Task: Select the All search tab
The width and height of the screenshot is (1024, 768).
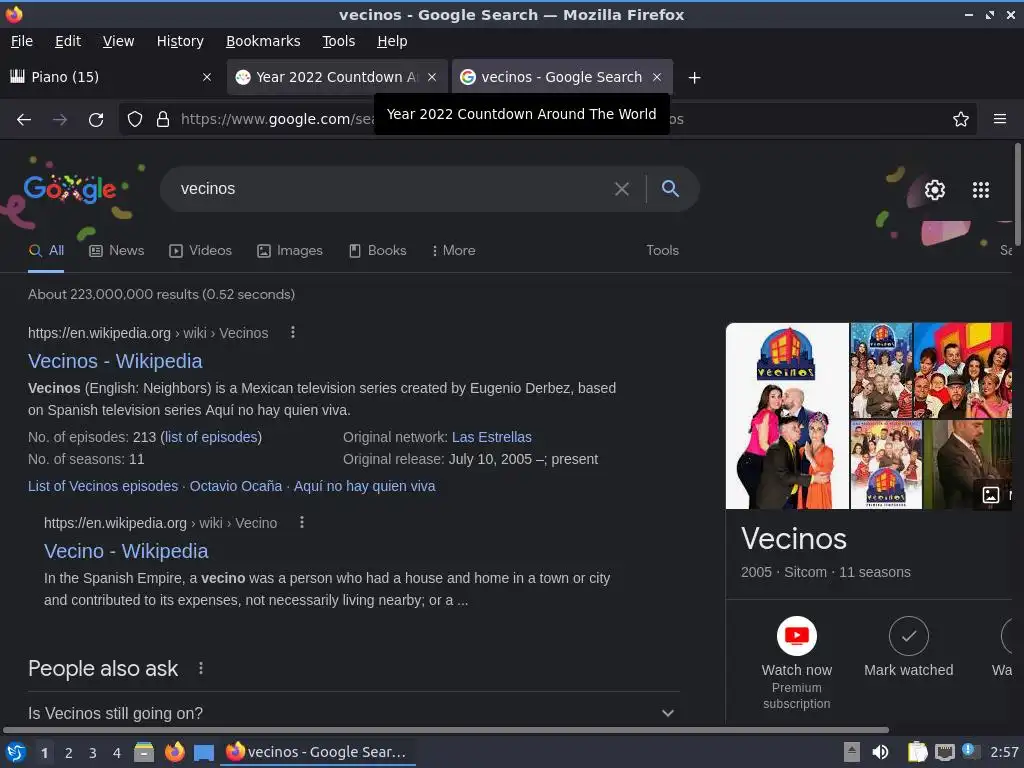Action: pyautogui.click(x=46, y=251)
